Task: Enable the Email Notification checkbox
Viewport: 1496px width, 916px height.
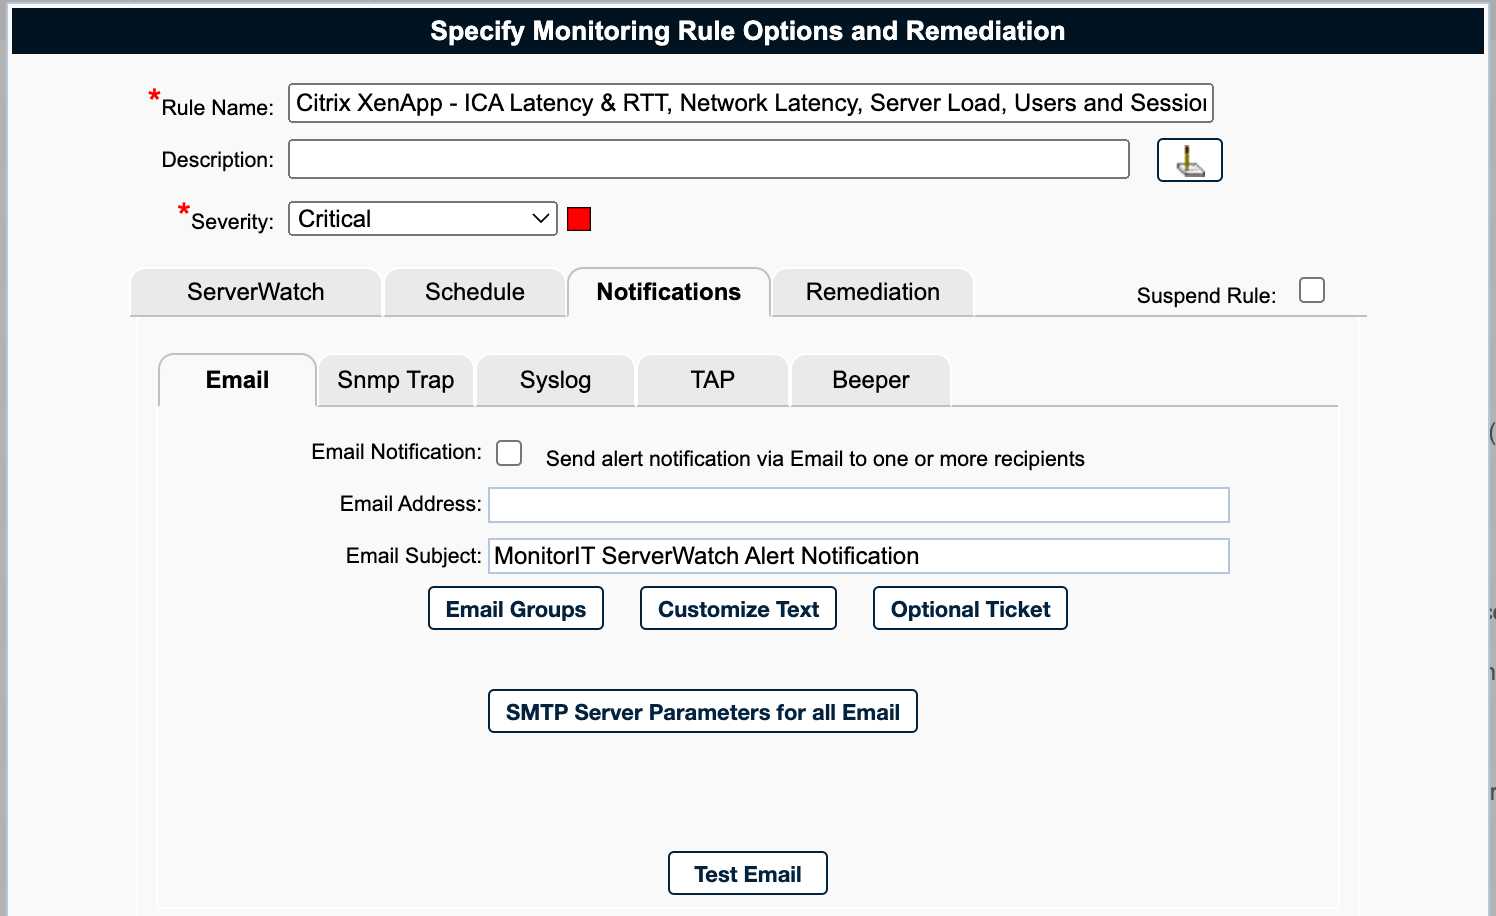Action: pyautogui.click(x=509, y=453)
